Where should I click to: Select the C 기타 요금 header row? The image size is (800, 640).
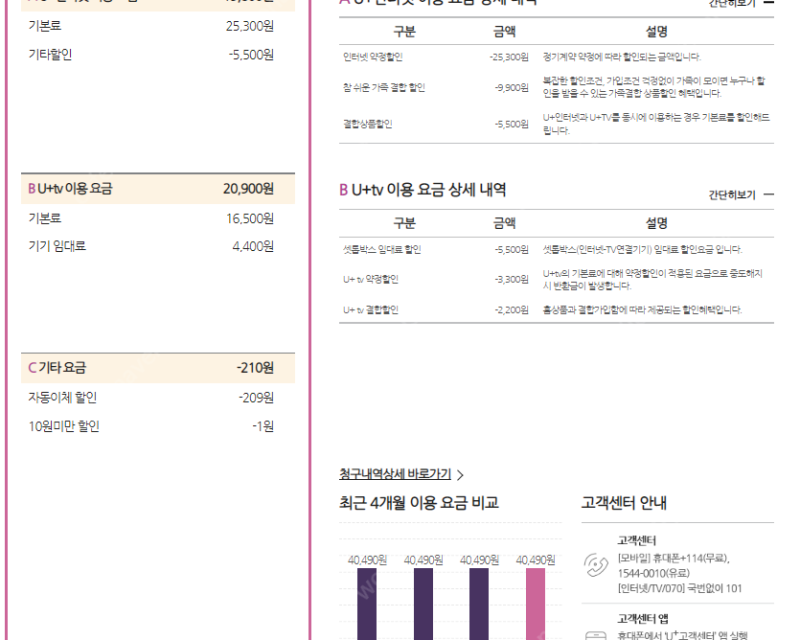point(158,368)
